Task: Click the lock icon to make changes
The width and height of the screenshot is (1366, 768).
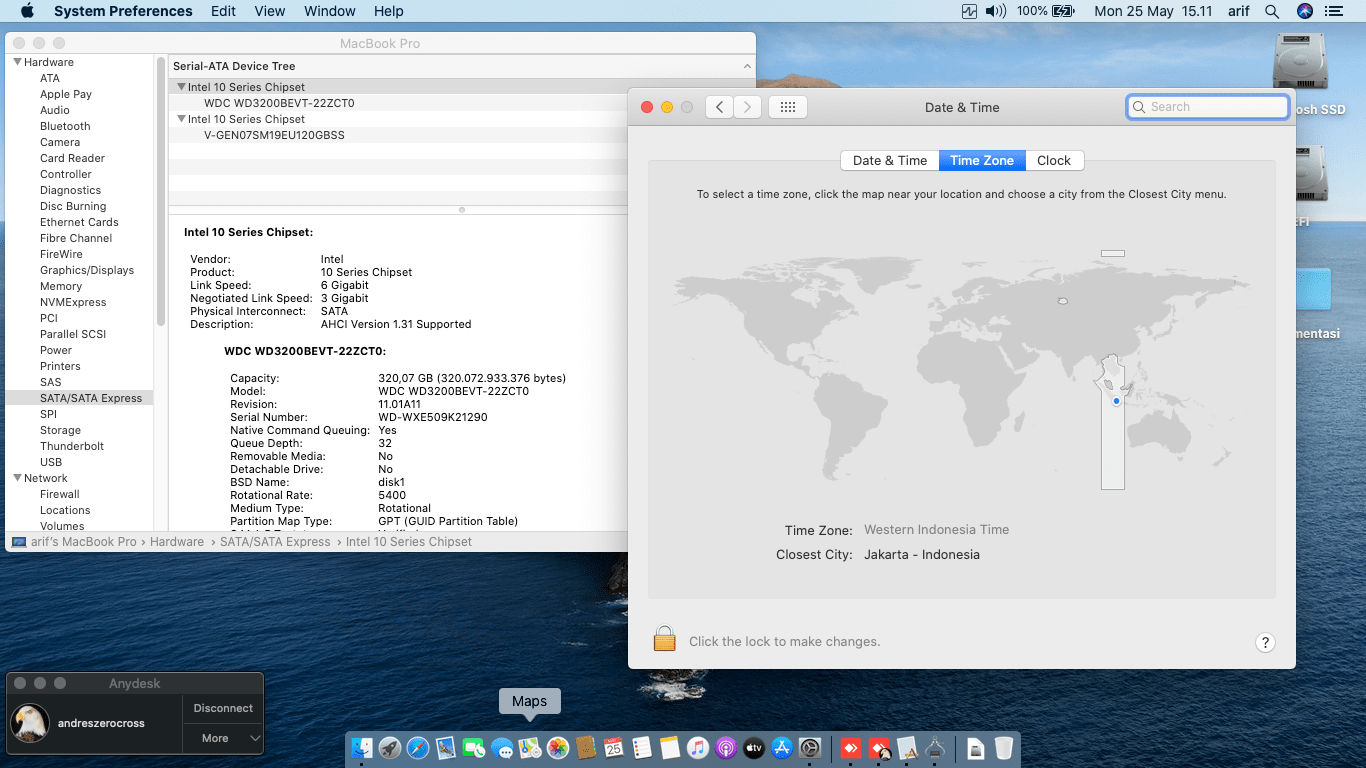Action: click(665, 638)
